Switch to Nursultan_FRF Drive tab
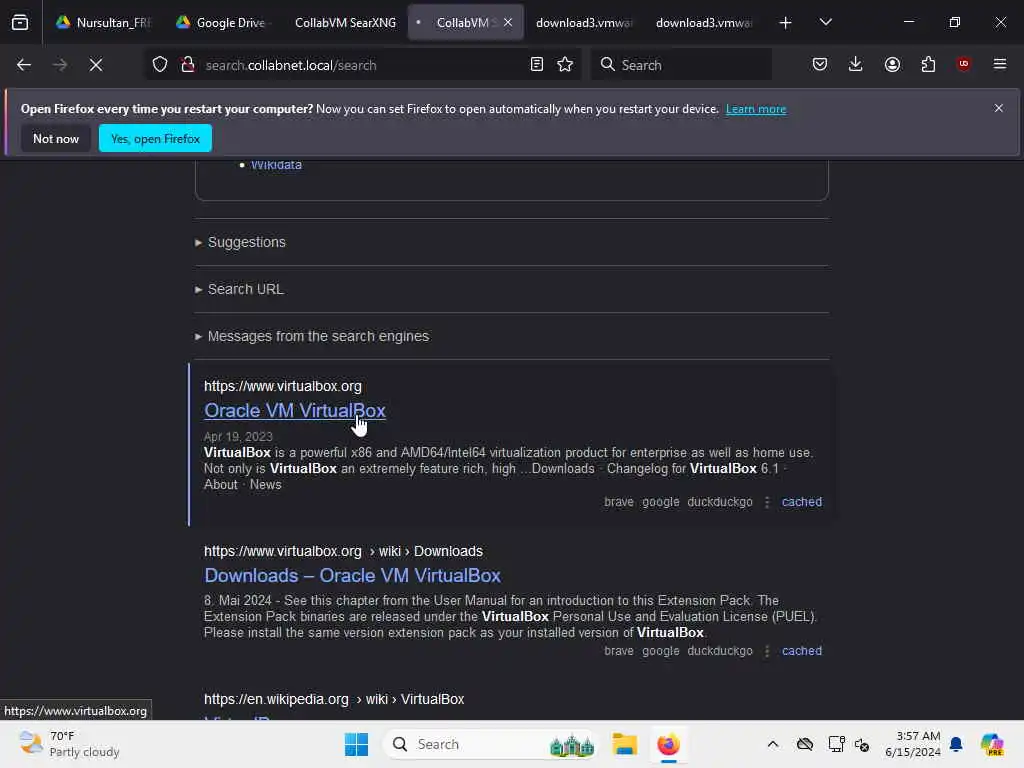This screenshot has width=1024, height=768. [103, 22]
